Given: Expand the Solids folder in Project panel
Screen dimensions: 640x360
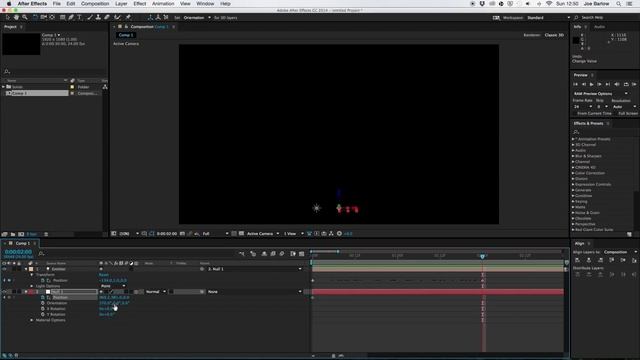Looking at the screenshot, I should [4, 87].
